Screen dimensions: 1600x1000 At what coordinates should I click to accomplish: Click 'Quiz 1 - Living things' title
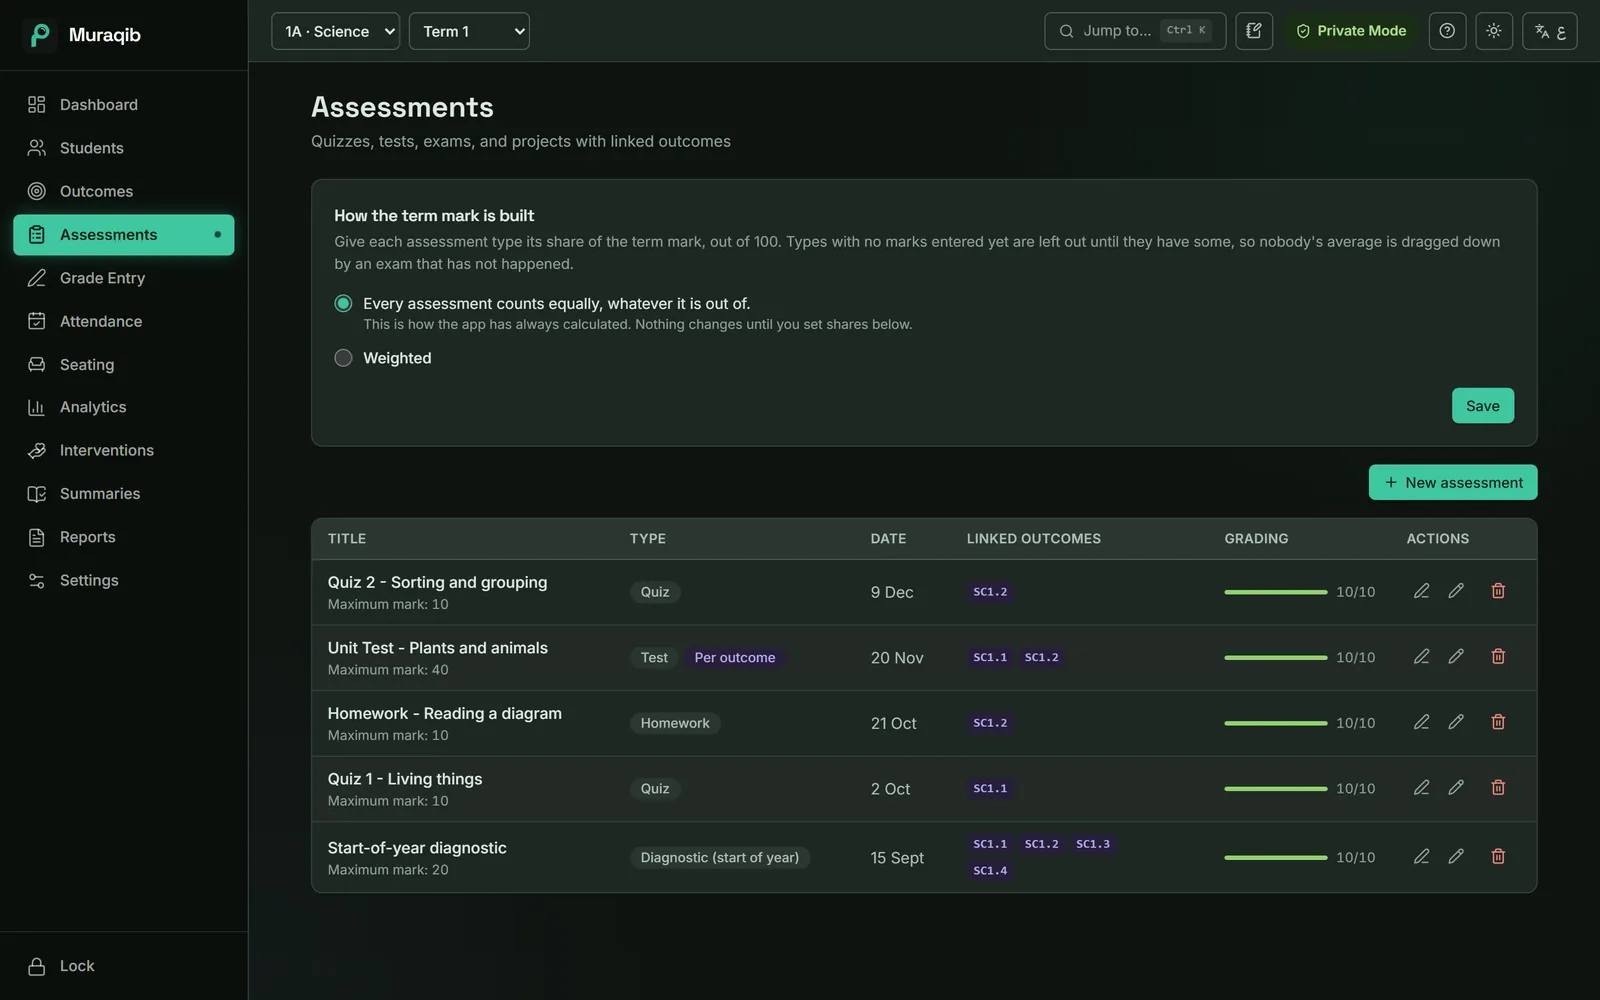click(x=405, y=779)
